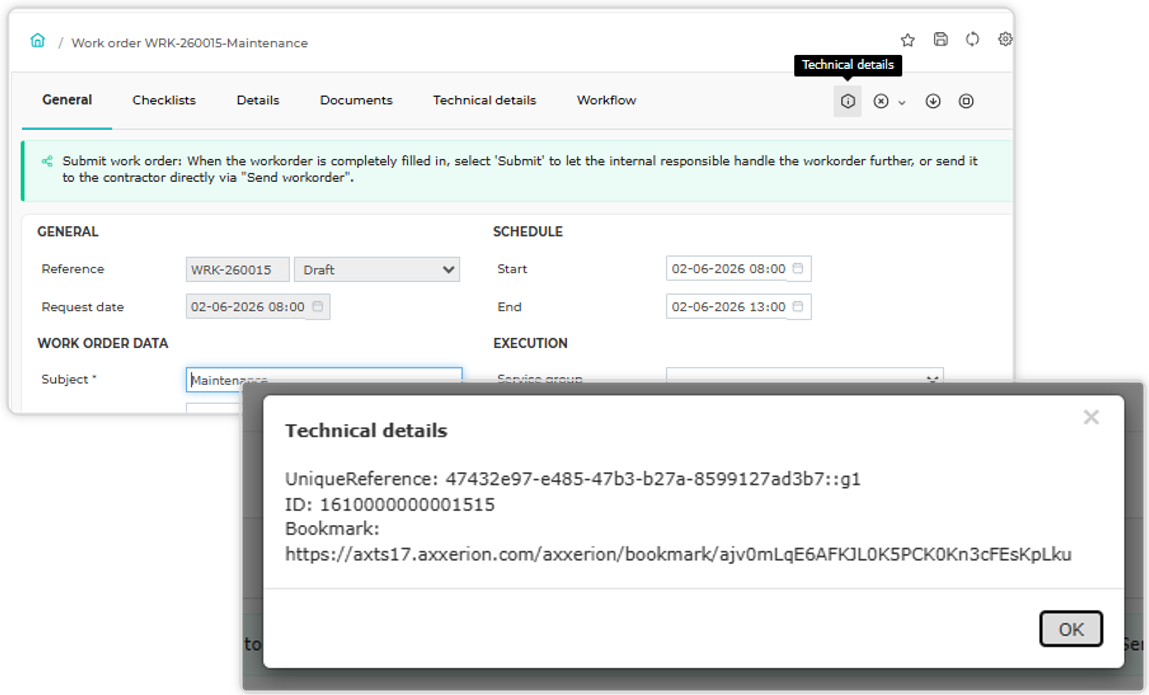Open calendar picker for Start date
This screenshot has width=1149, height=695.
(798, 268)
